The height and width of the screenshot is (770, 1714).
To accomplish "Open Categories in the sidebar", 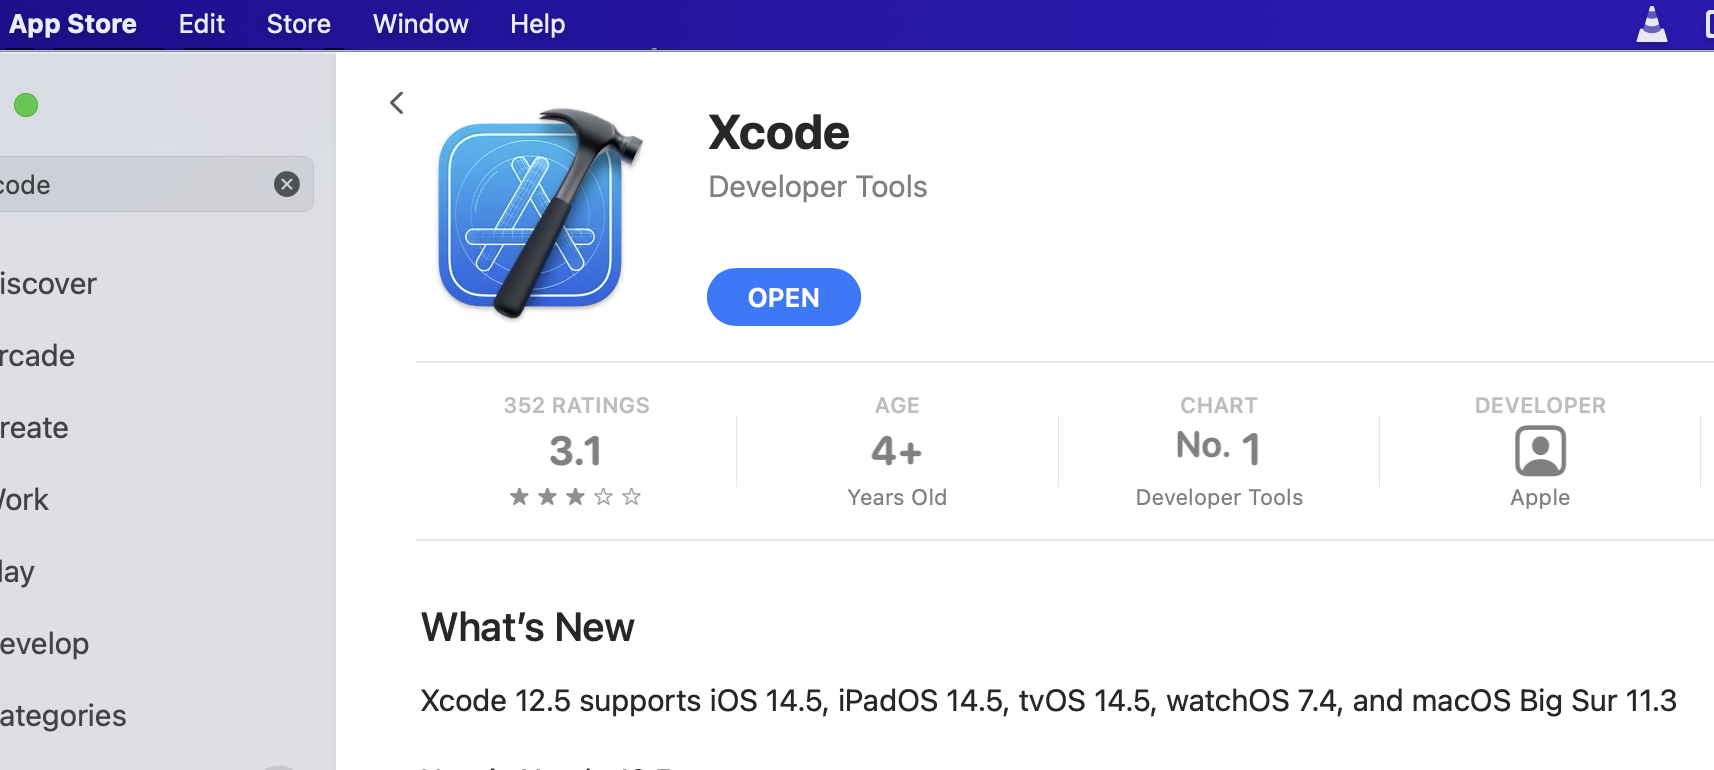I will (63, 716).
